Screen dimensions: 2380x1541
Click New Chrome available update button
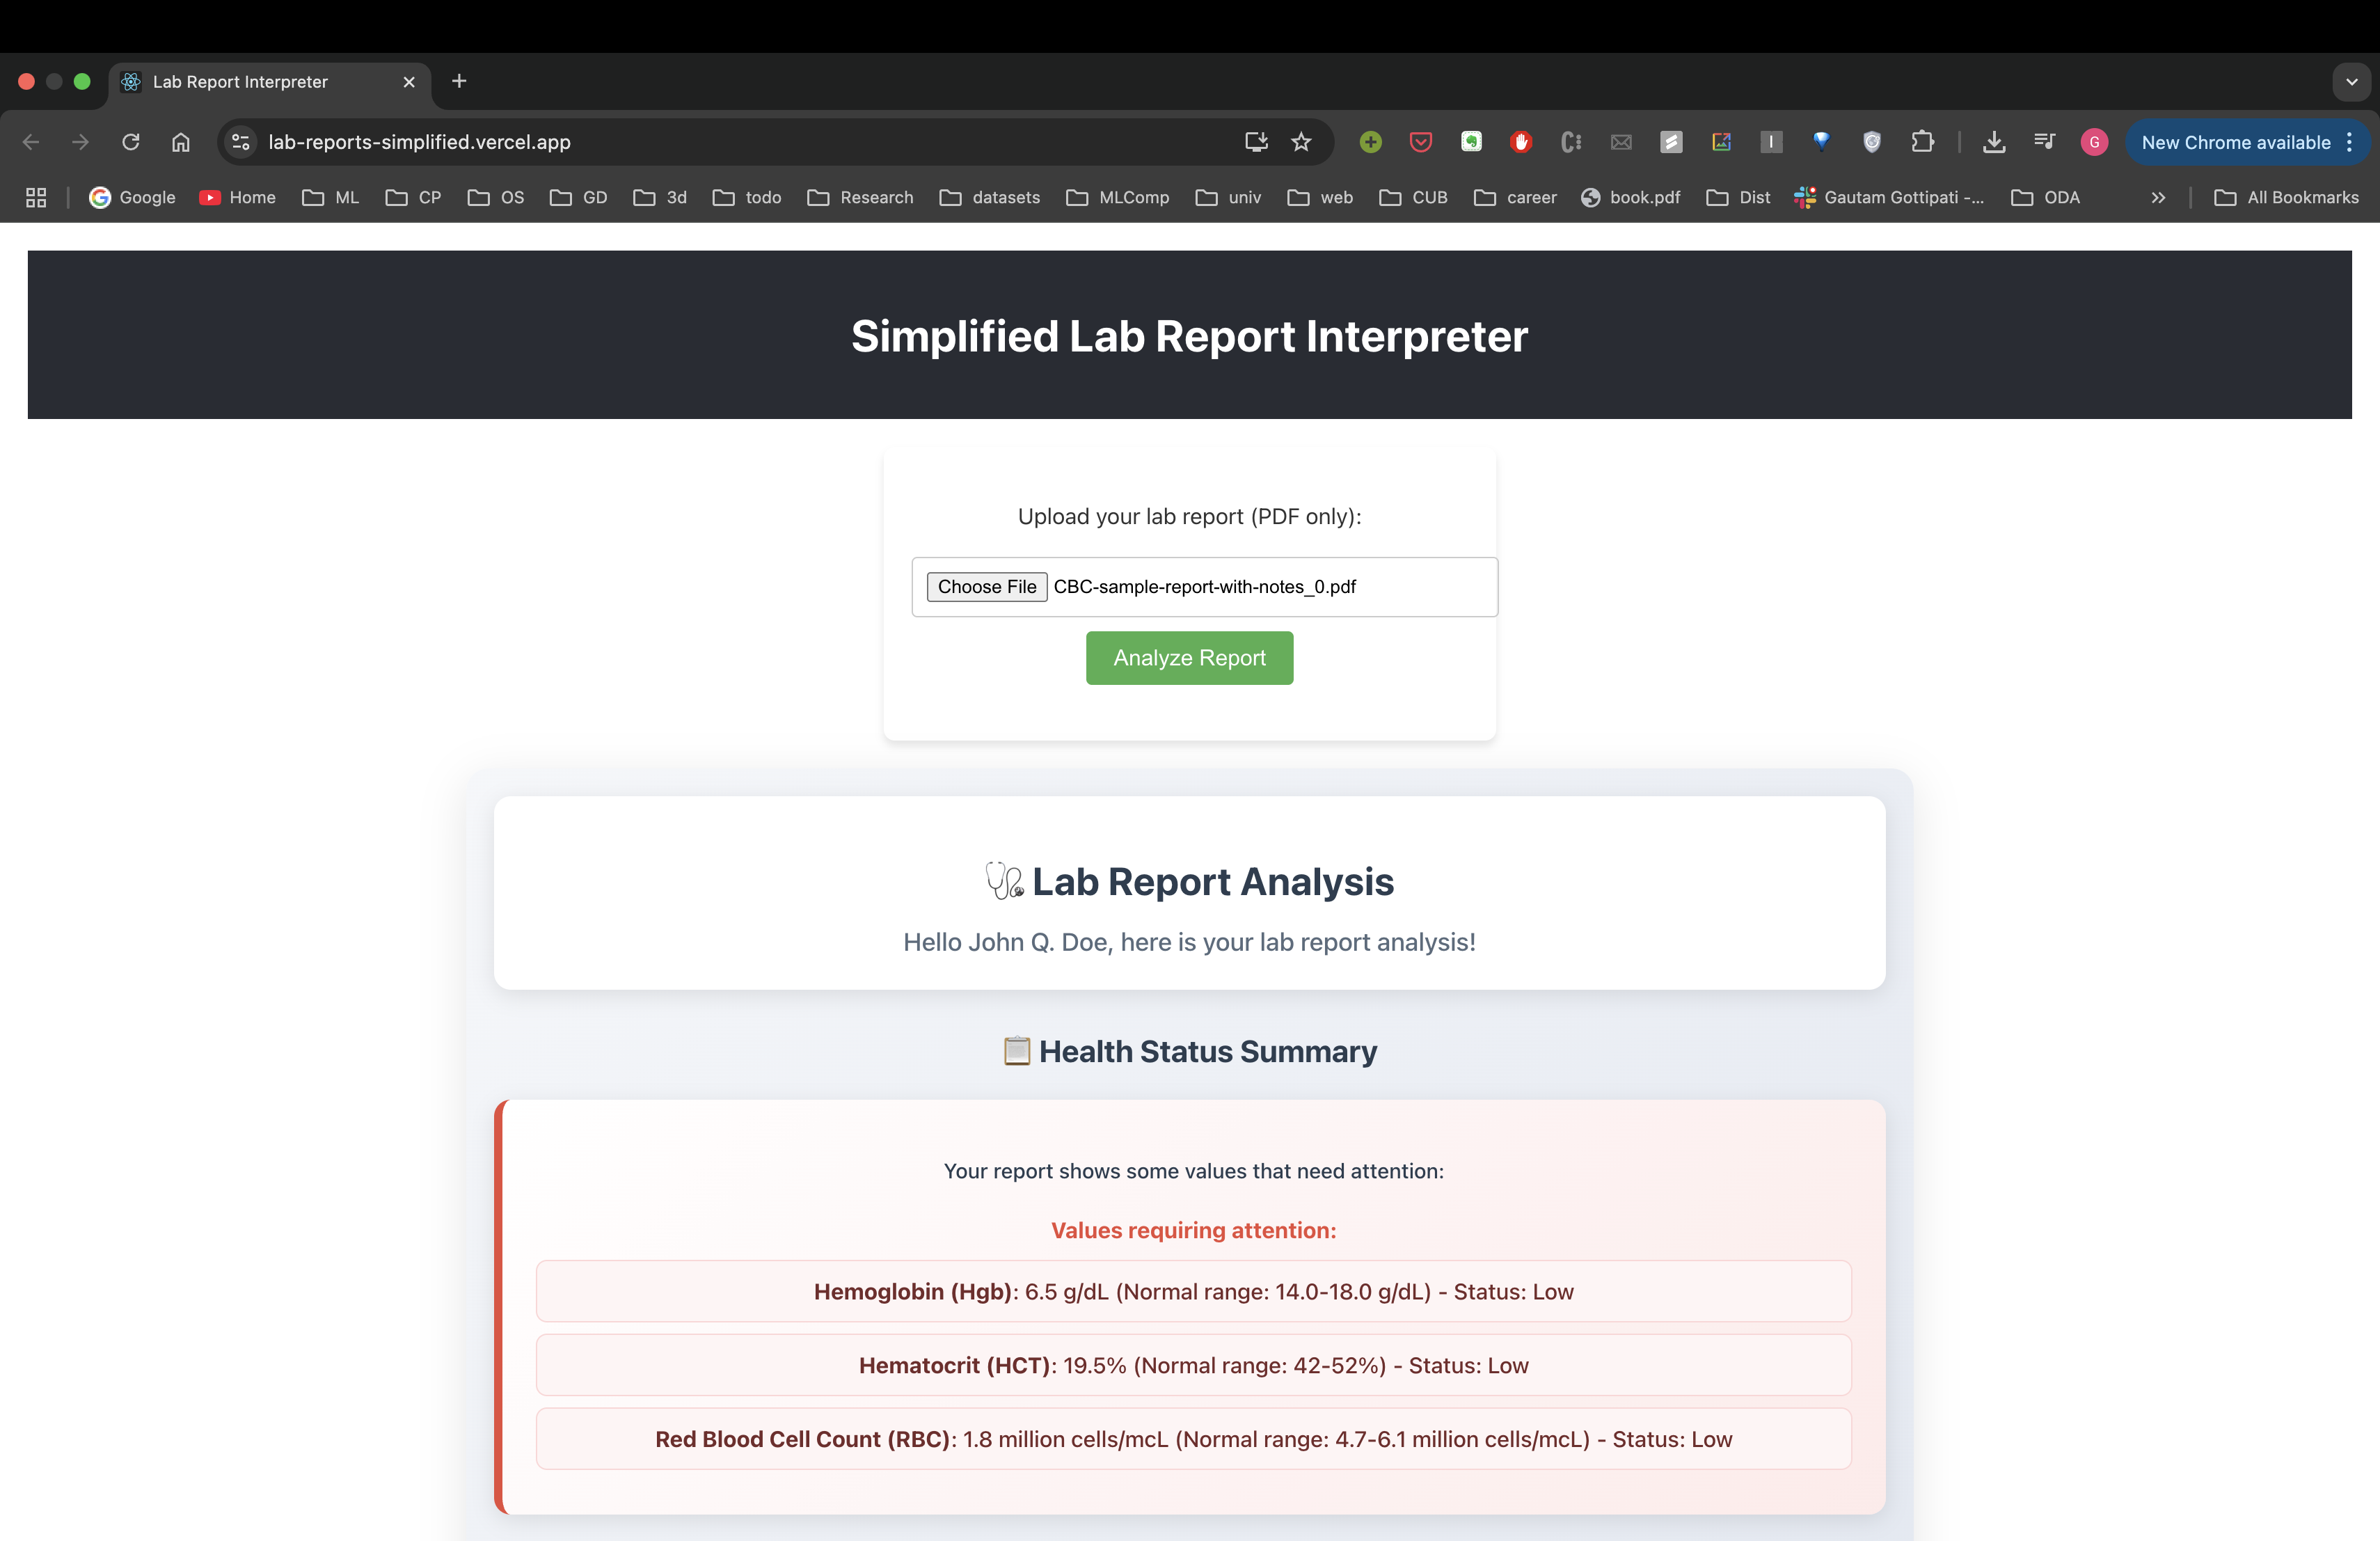pos(2235,142)
